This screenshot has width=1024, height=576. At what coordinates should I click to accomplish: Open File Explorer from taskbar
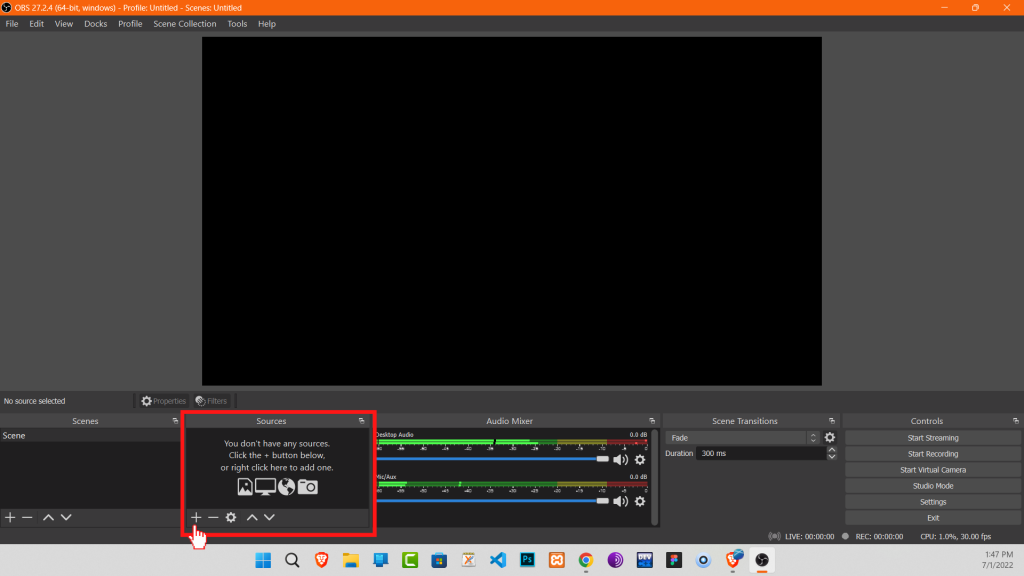pos(351,560)
